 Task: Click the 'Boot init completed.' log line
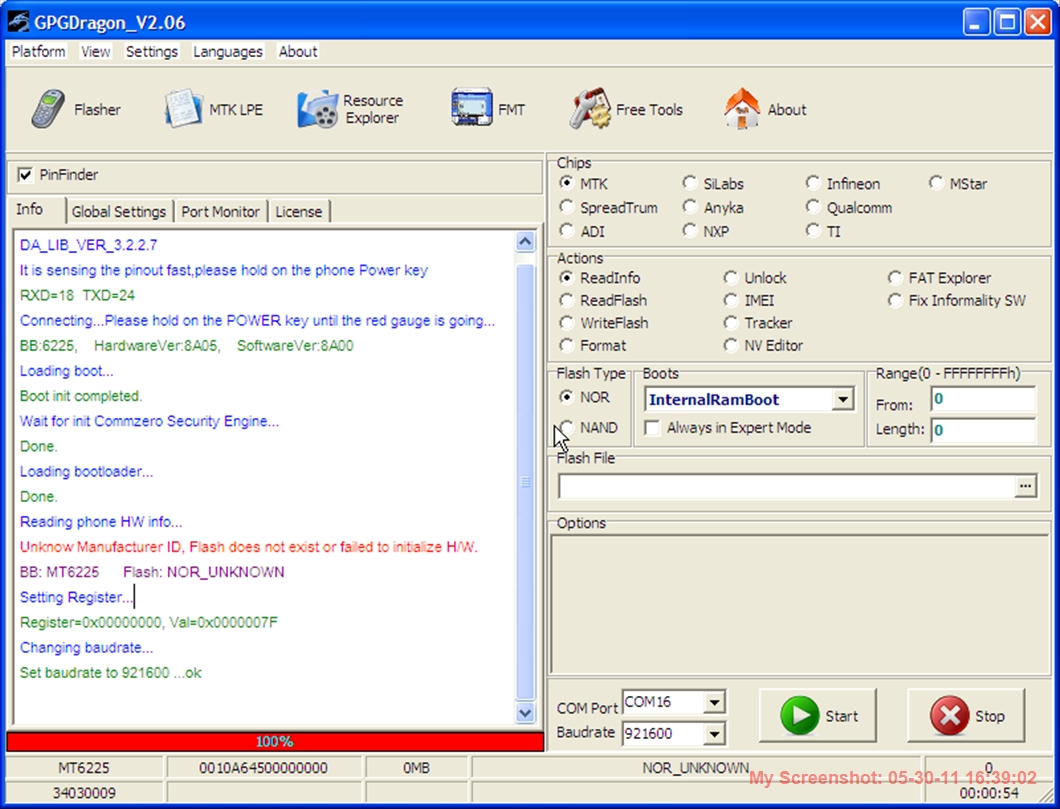(80, 396)
